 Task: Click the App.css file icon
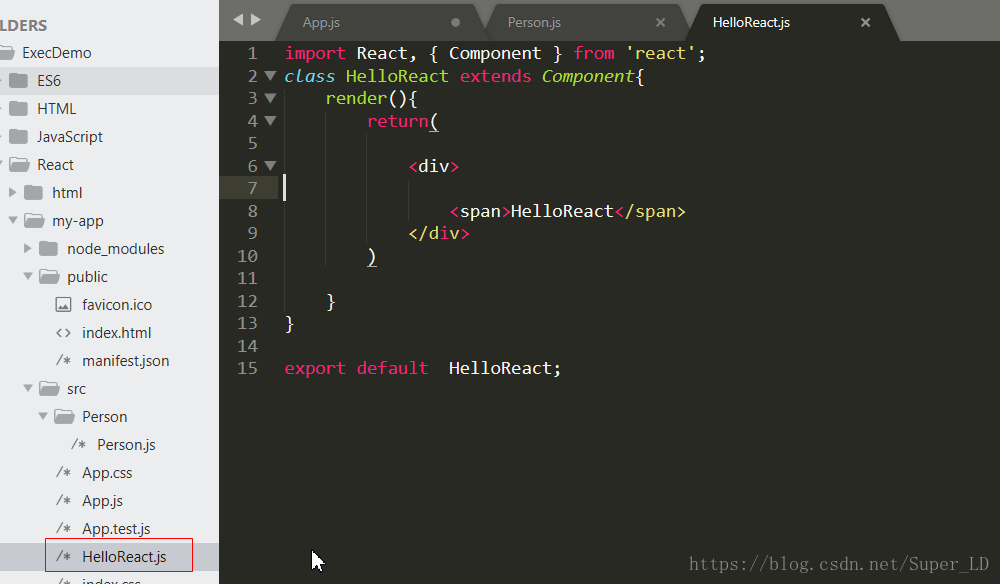(x=63, y=472)
